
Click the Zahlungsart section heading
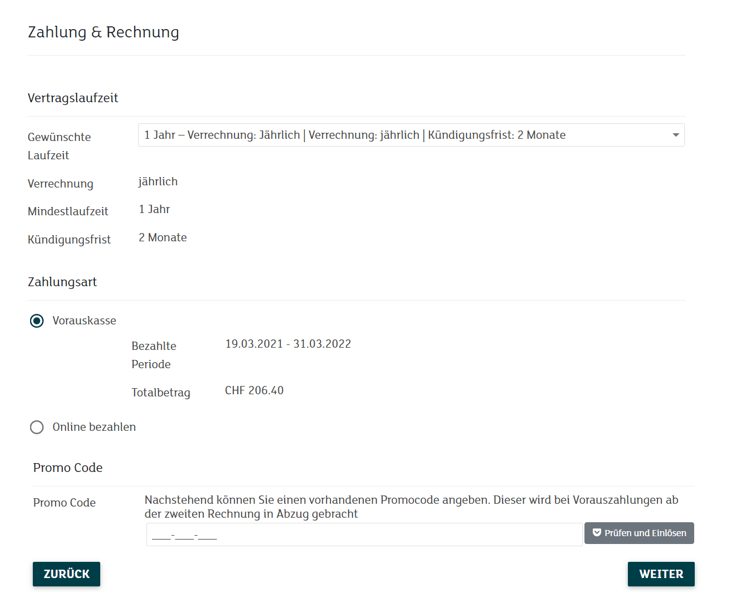click(62, 282)
